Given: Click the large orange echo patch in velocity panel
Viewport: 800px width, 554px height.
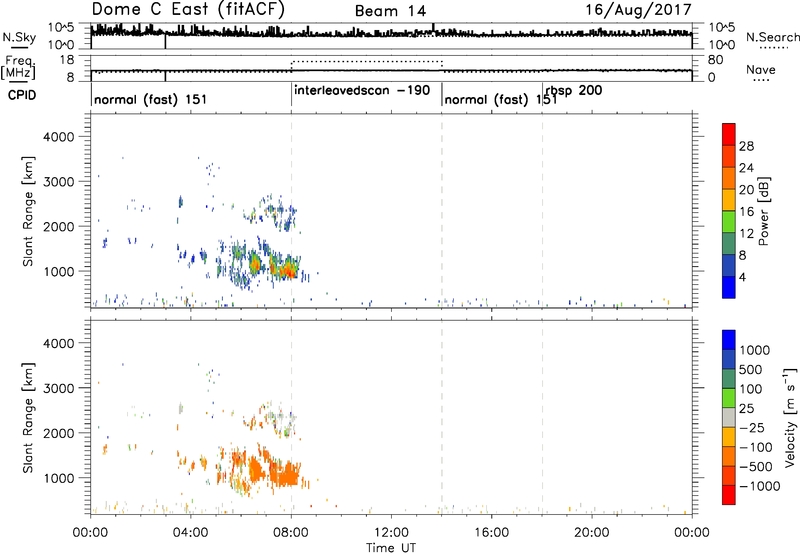Looking at the screenshot, I should [284, 473].
